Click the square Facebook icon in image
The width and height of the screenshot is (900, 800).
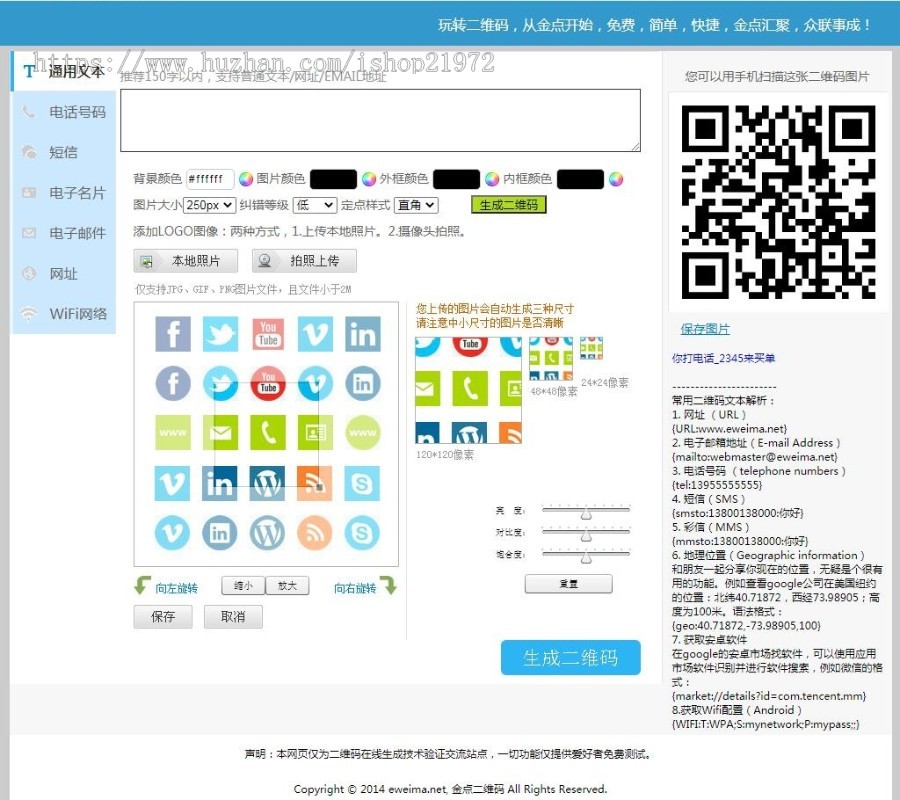(x=173, y=333)
